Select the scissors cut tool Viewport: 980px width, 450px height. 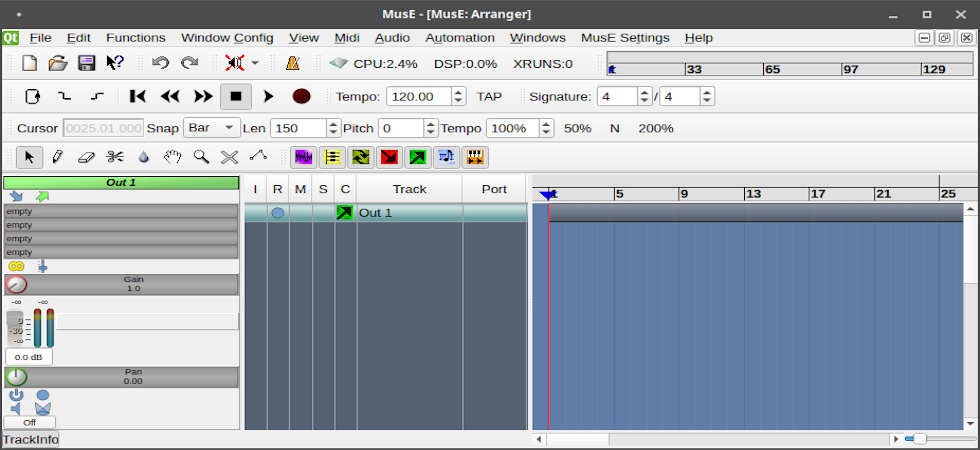115,157
